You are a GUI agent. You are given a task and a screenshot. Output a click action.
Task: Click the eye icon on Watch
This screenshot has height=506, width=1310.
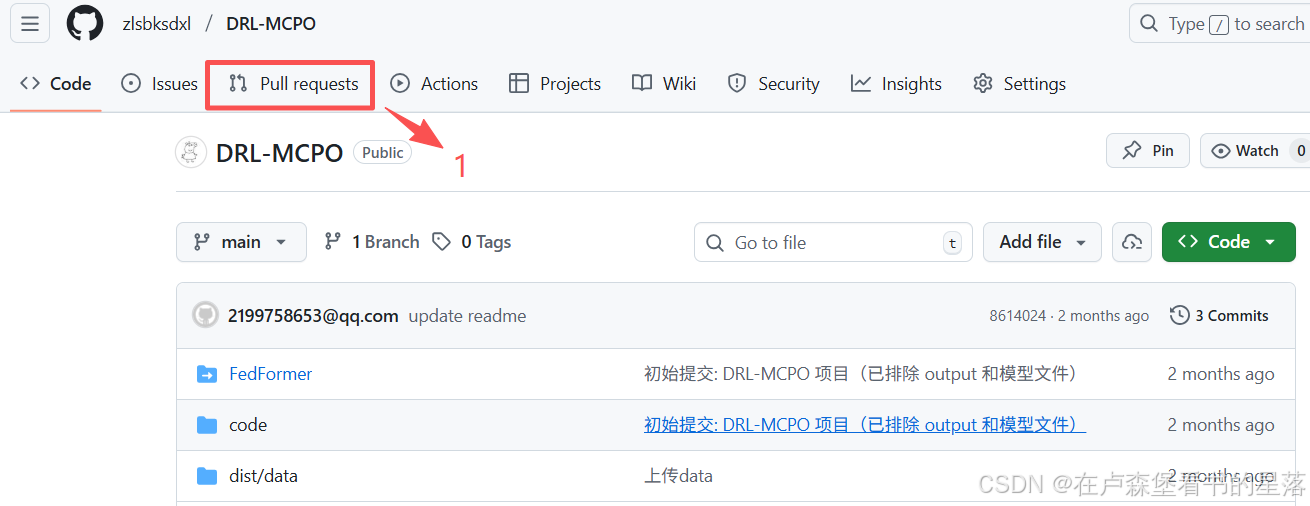coord(1221,150)
